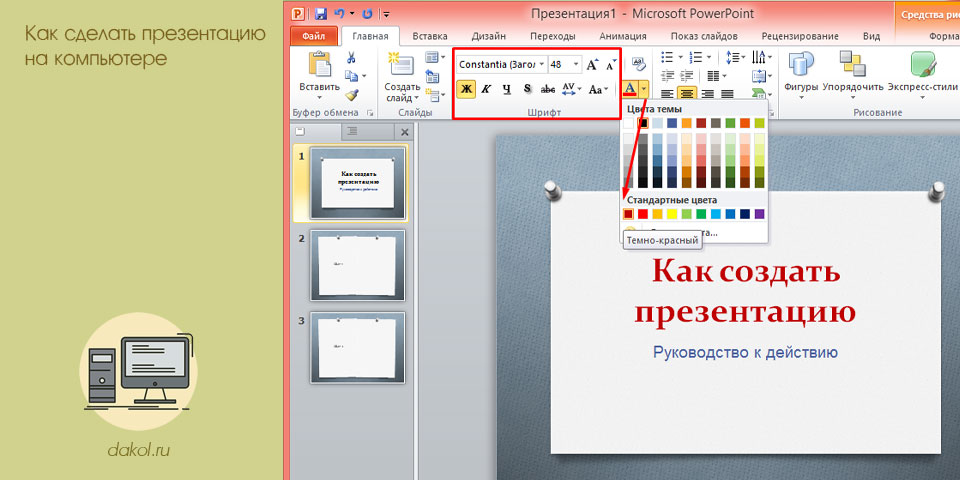Switch to the Показ слайдов ribbon tab

[x=704, y=36]
